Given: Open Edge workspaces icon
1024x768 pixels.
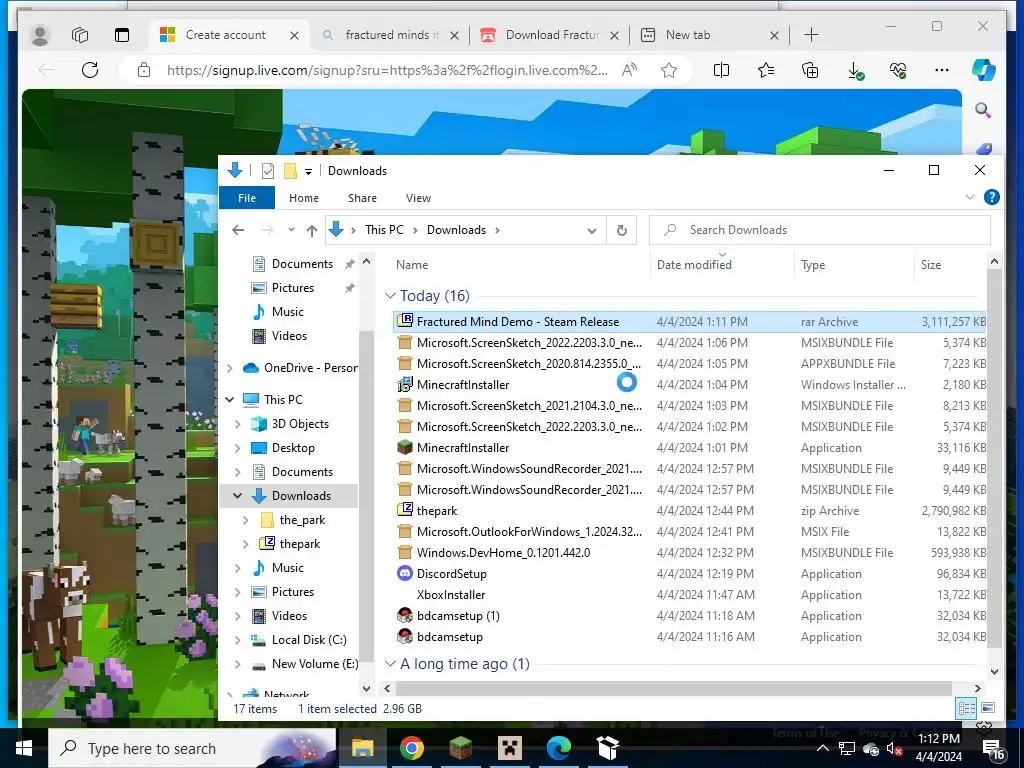Looking at the screenshot, I should click(x=80, y=35).
